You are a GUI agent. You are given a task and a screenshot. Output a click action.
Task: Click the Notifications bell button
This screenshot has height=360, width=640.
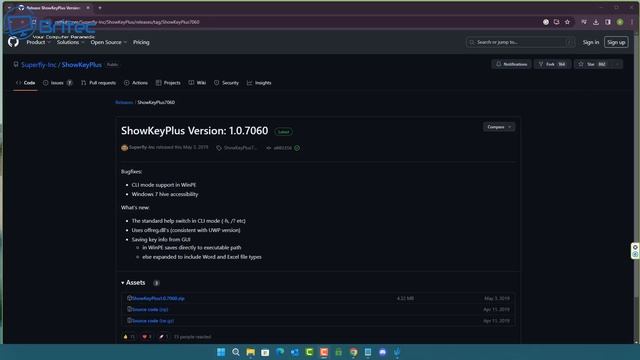(511, 64)
